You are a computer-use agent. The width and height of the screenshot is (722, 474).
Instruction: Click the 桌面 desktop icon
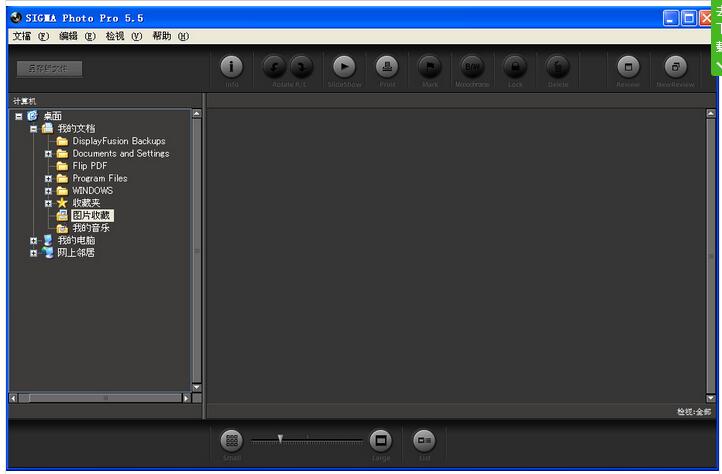click(32, 116)
